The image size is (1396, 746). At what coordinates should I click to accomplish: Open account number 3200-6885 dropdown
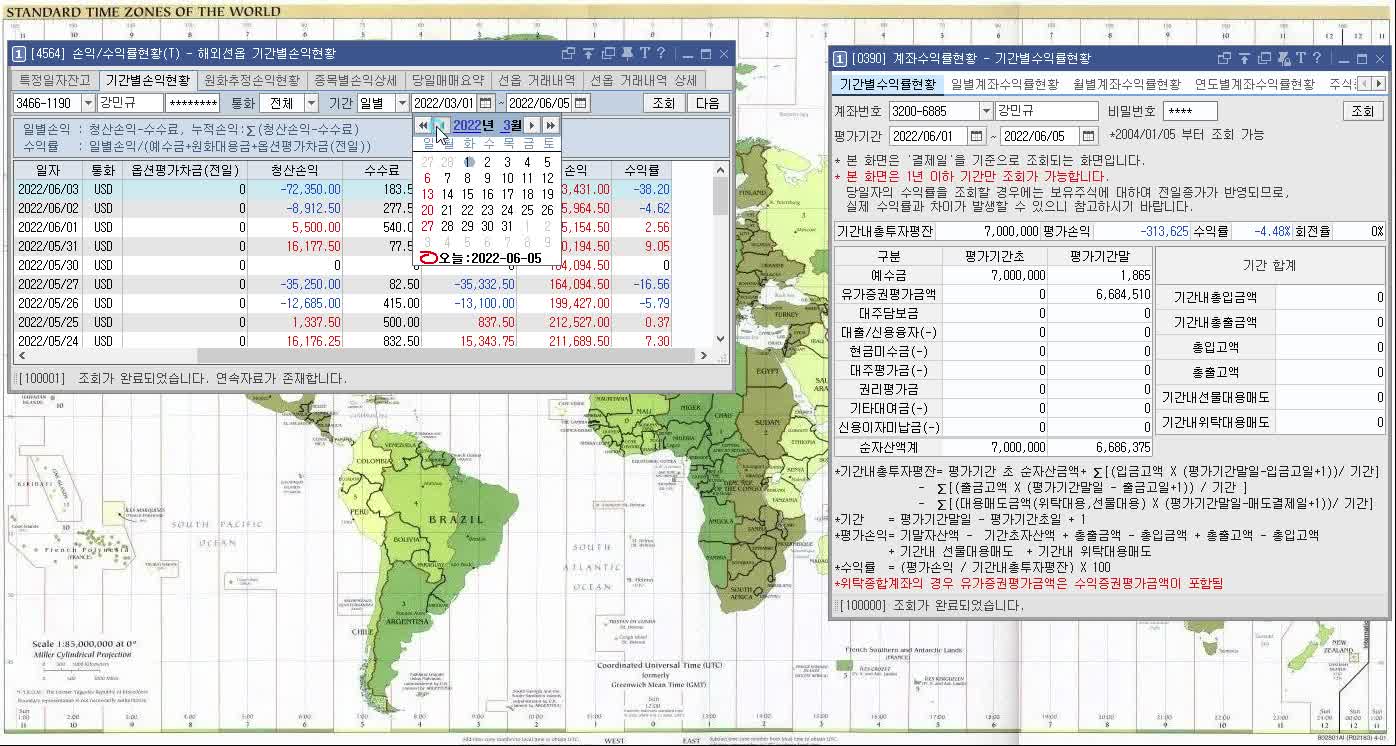coord(986,111)
